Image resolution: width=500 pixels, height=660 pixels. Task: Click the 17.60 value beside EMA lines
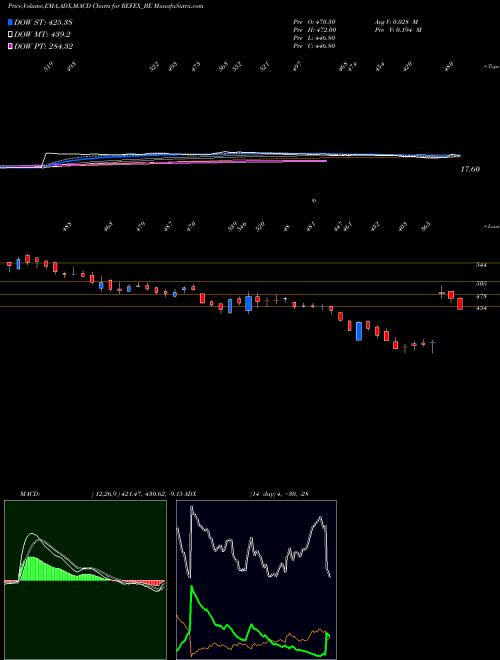[470, 169]
